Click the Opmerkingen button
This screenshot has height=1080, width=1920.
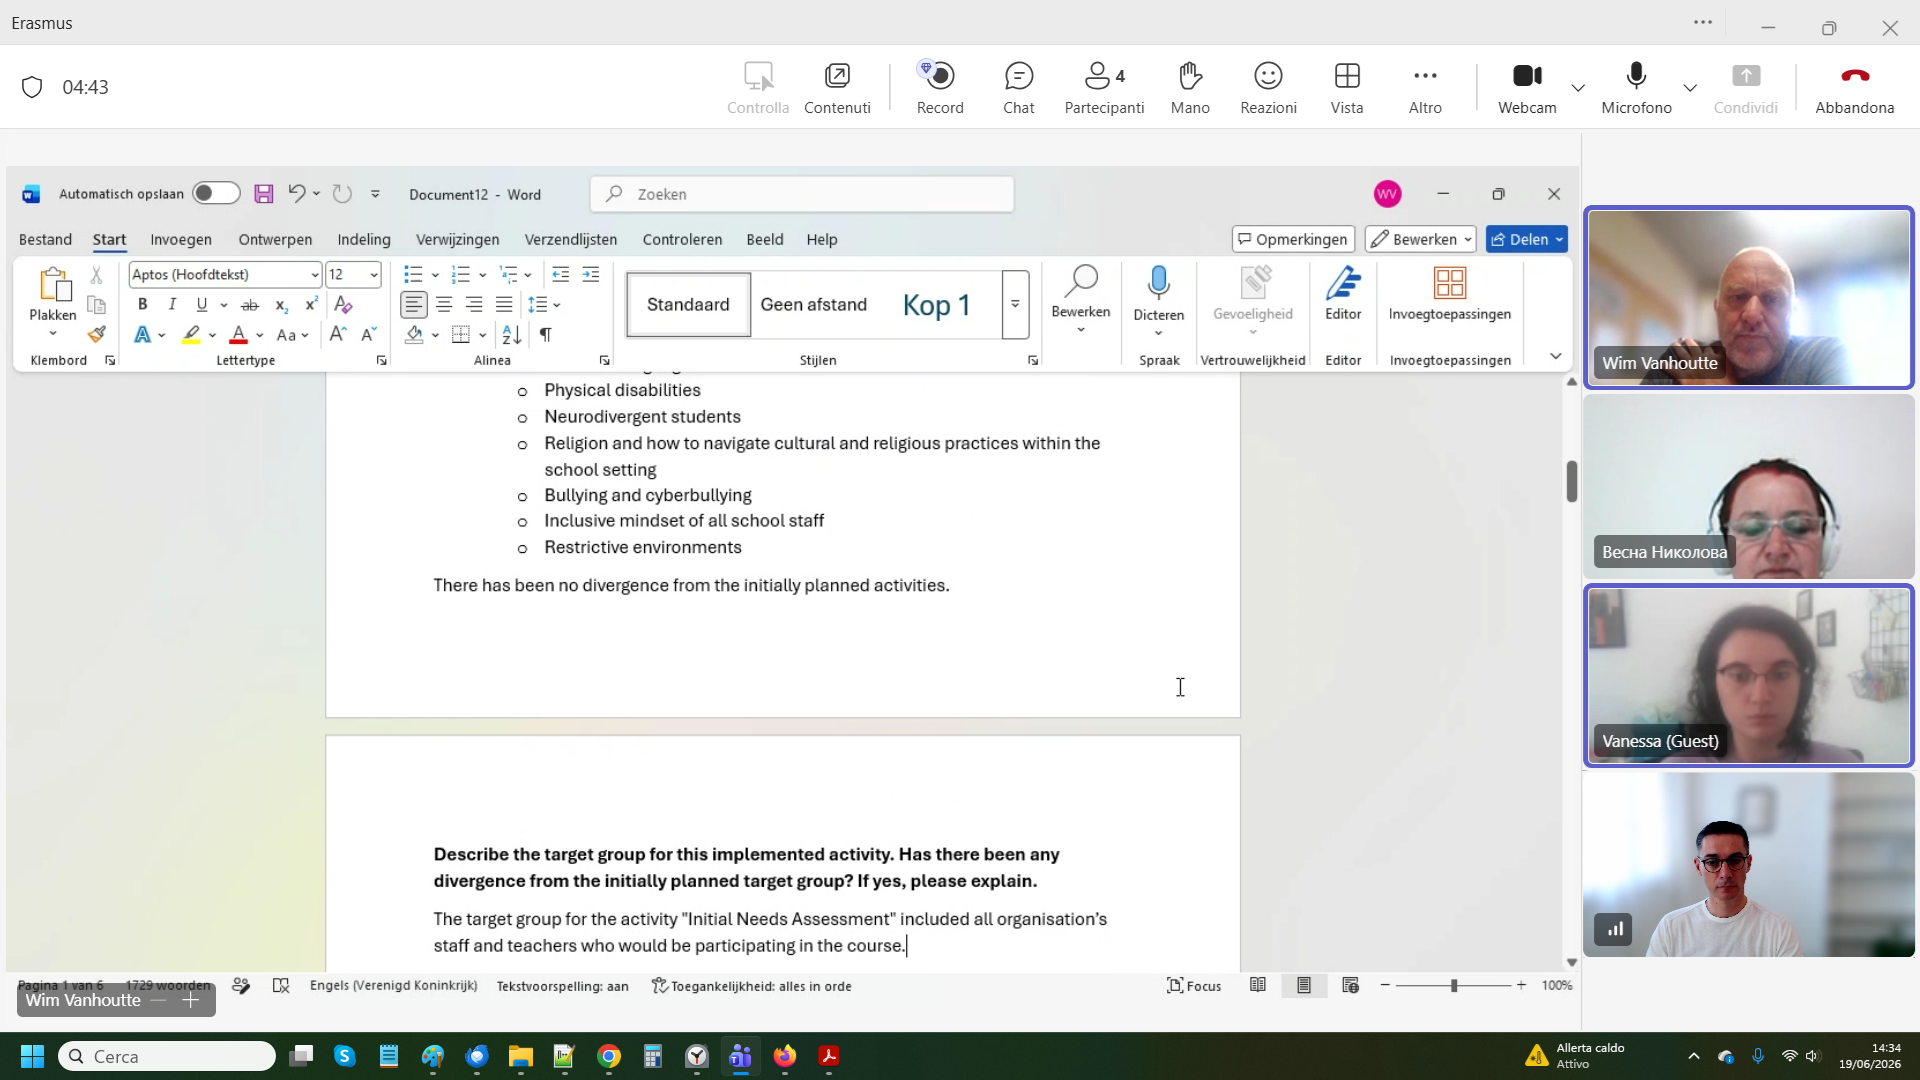1293,239
